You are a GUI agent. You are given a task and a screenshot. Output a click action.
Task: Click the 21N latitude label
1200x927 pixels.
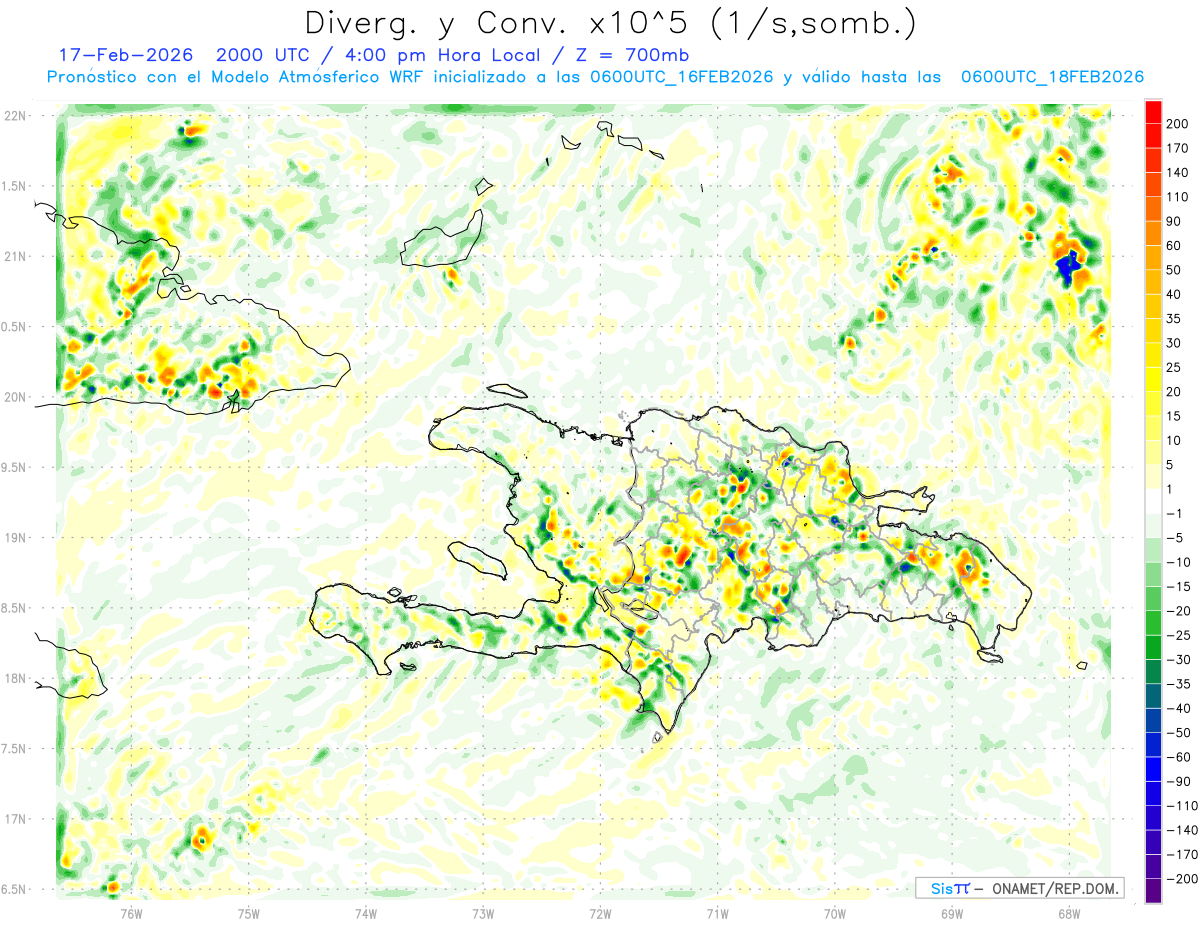click(16, 256)
